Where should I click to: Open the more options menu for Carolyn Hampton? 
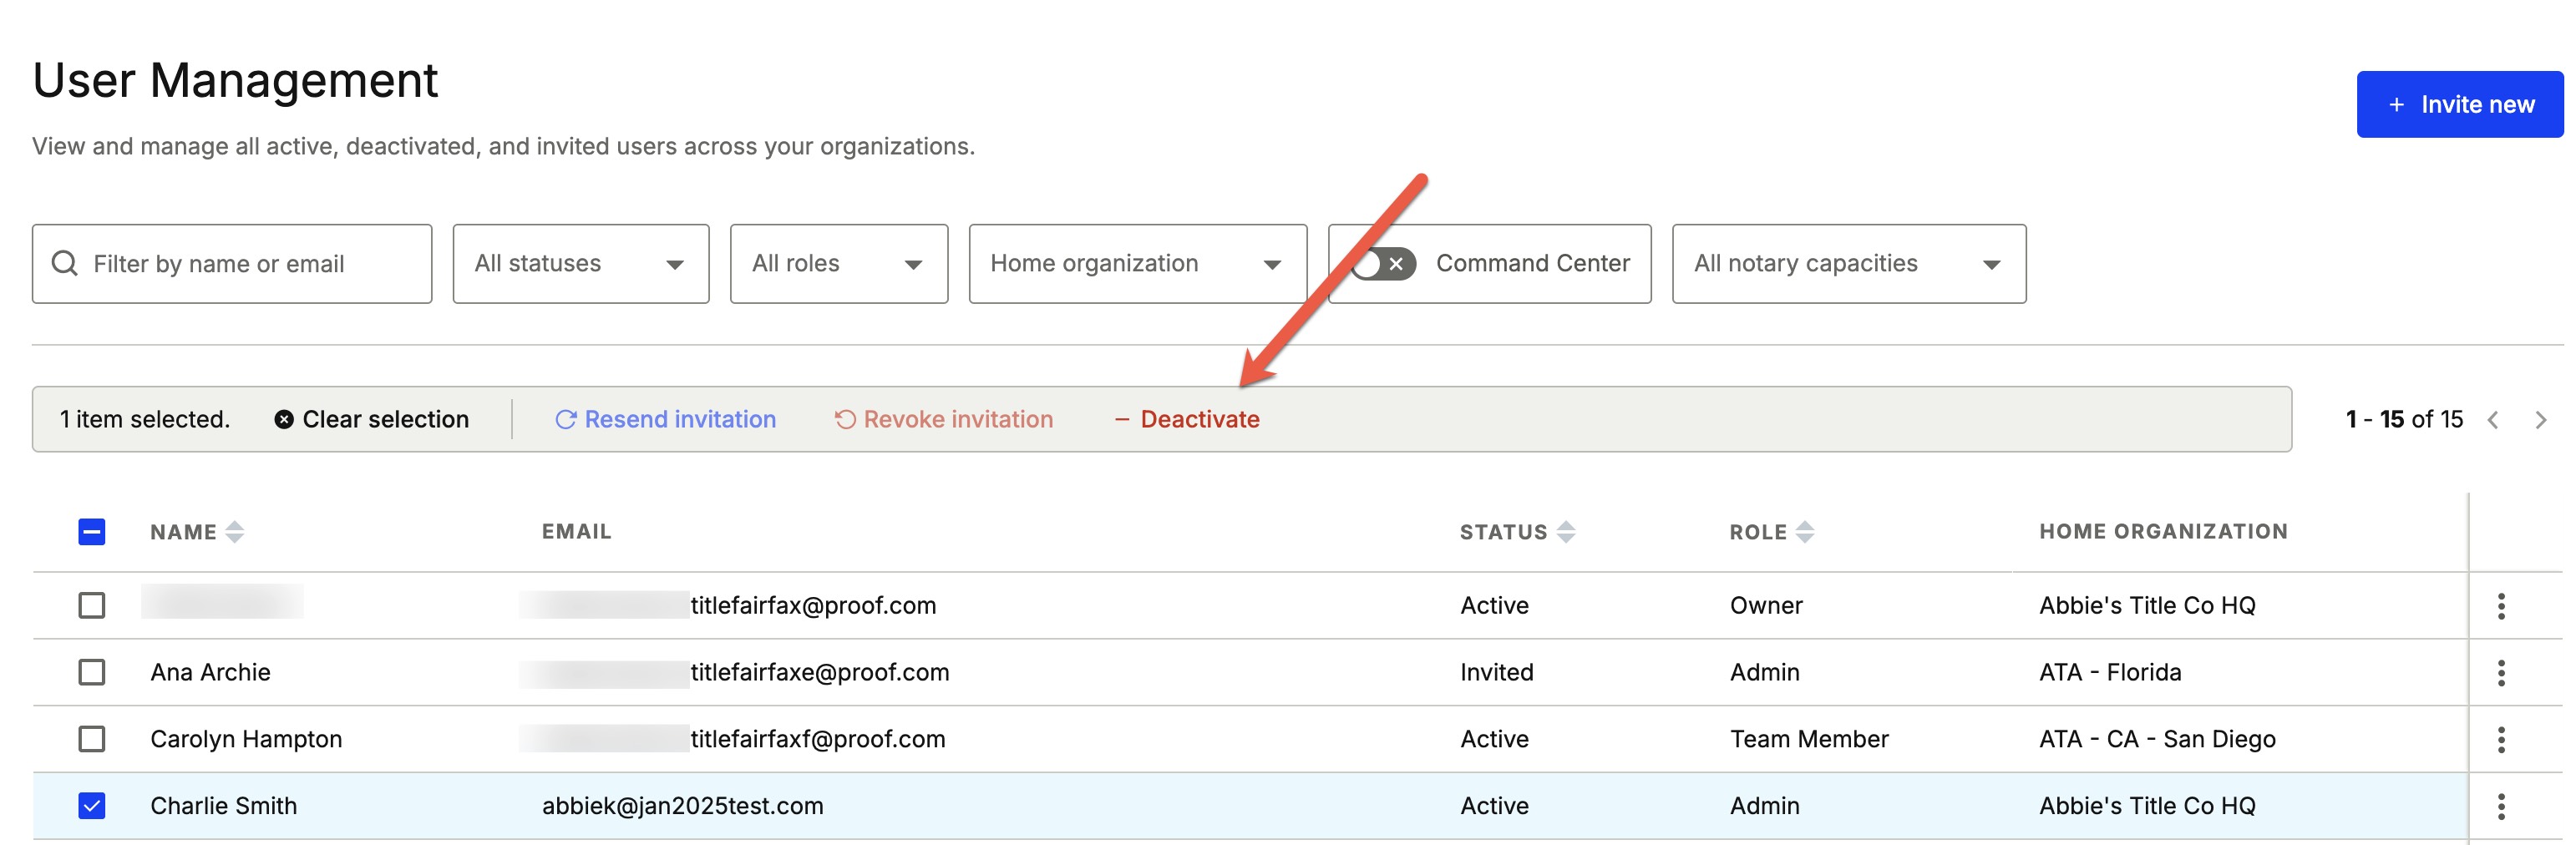point(2501,740)
